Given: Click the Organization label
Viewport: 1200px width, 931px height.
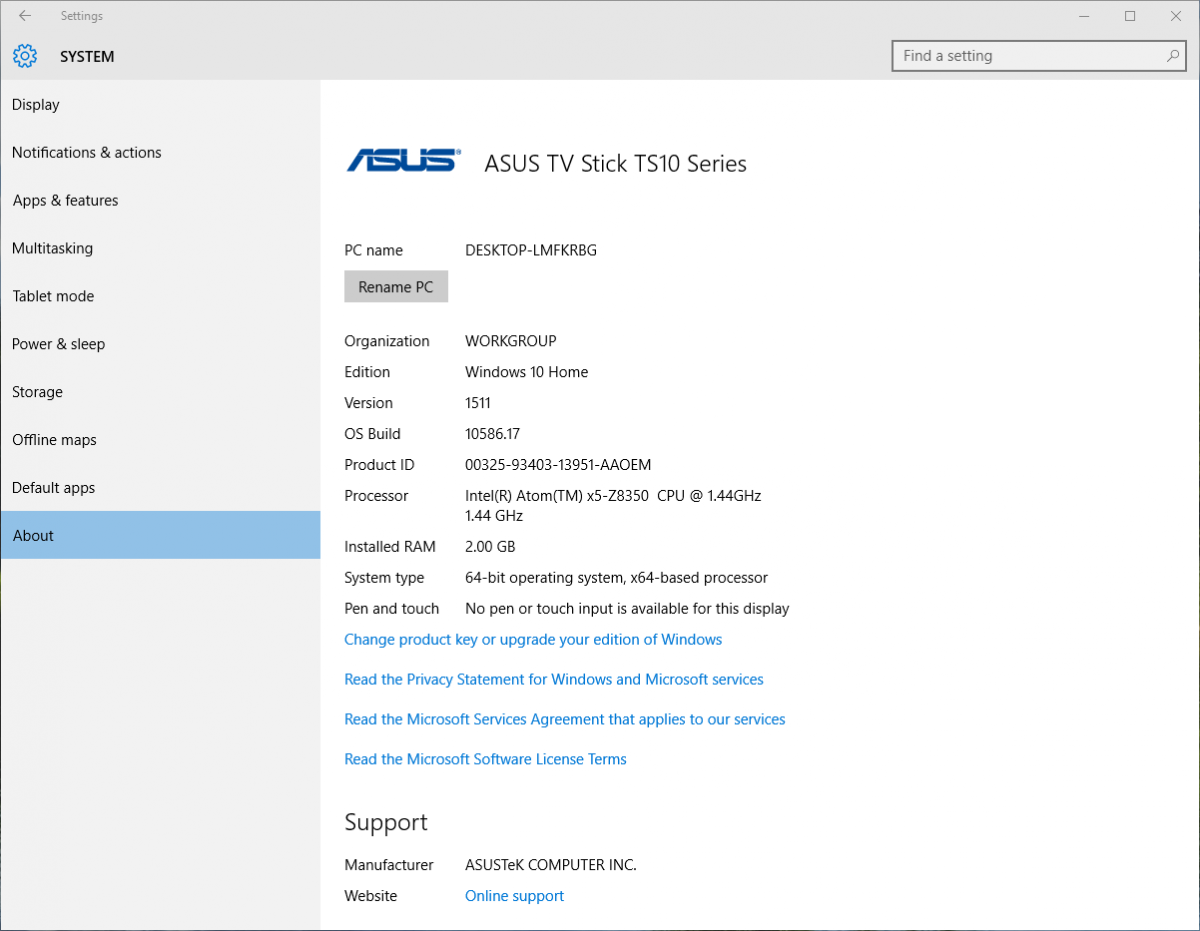Looking at the screenshot, I should 387,341.
